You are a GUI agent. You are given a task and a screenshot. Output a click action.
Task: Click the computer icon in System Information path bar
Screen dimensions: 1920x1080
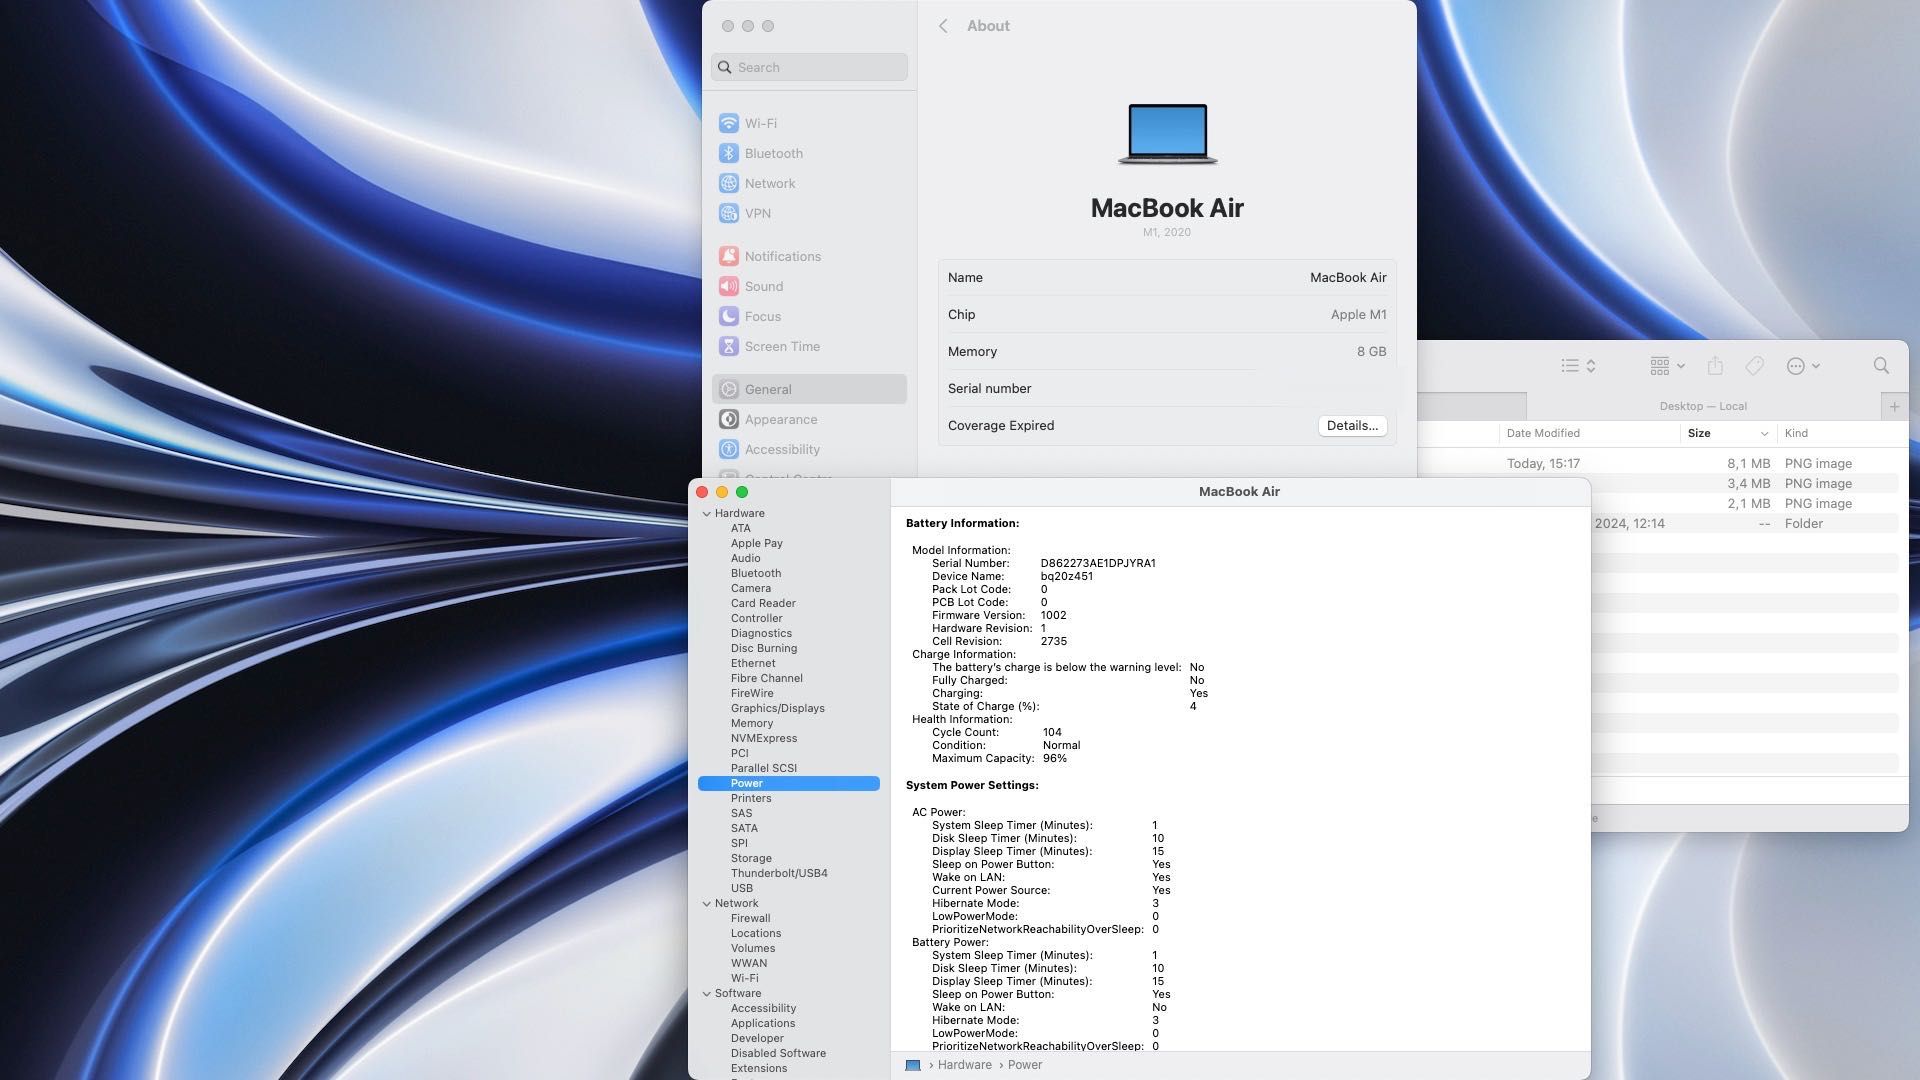click(x=912, y=1065)
